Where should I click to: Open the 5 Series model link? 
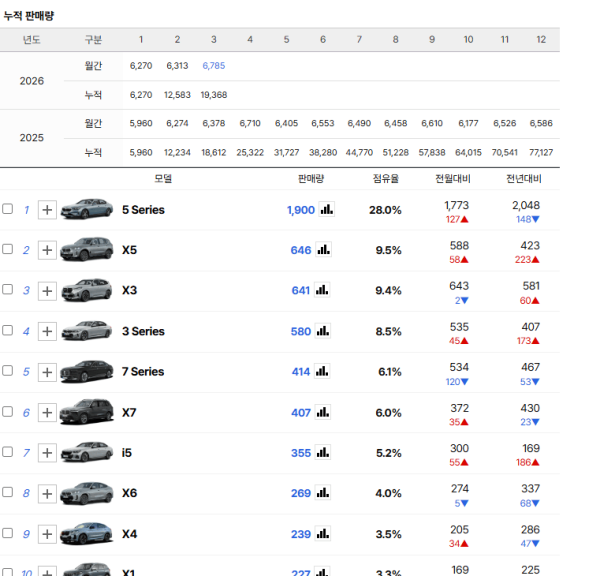pos(143,210)
